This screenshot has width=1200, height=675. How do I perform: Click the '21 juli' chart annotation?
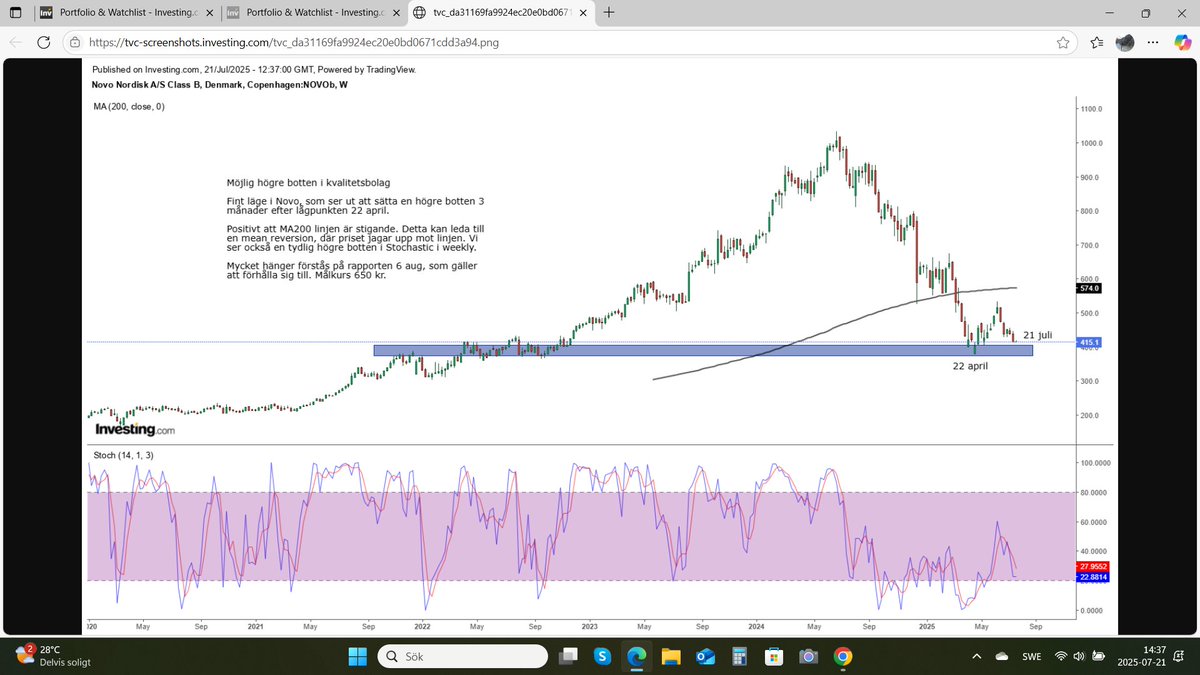coord(1038,334)
